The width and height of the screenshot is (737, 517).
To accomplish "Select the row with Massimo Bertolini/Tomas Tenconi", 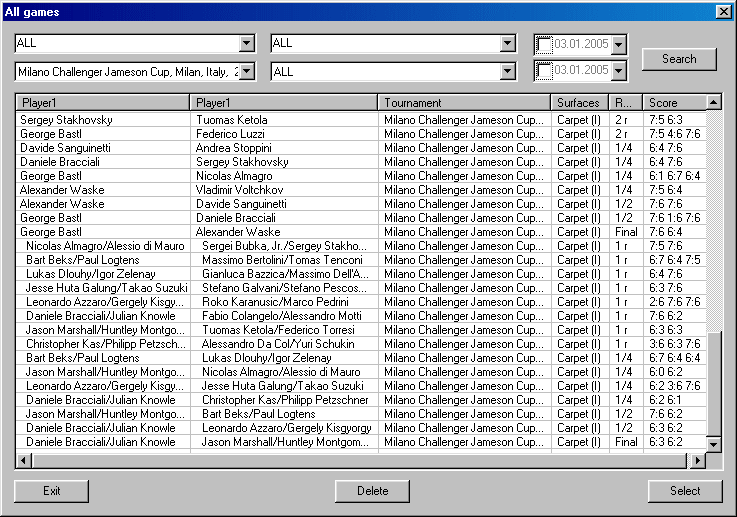I will pyautogui.click(x=361, y=260).
